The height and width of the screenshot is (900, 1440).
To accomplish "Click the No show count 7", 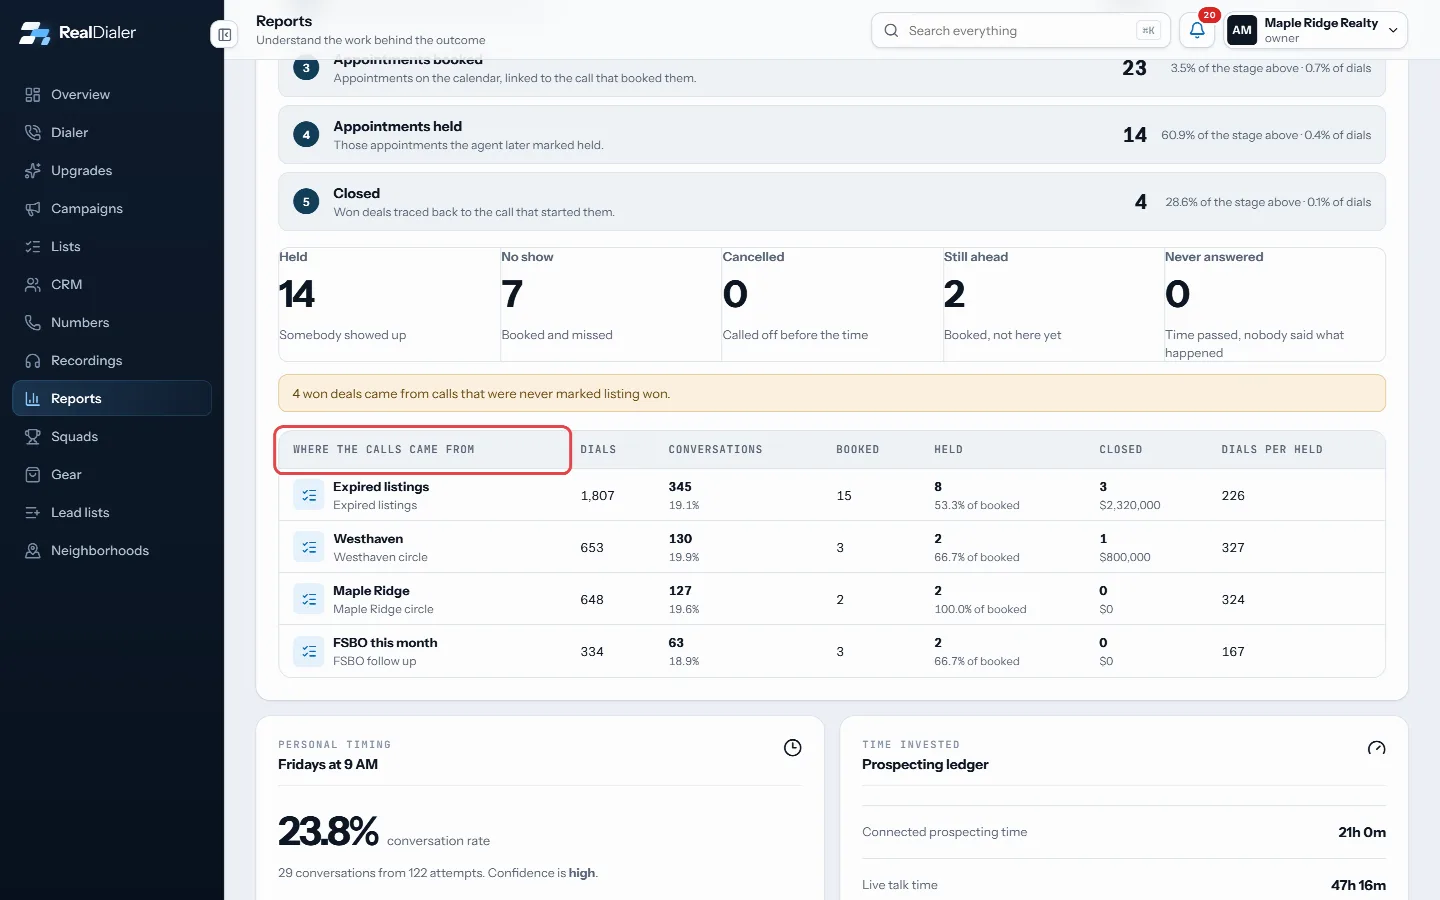I will [x=512, y=294].
